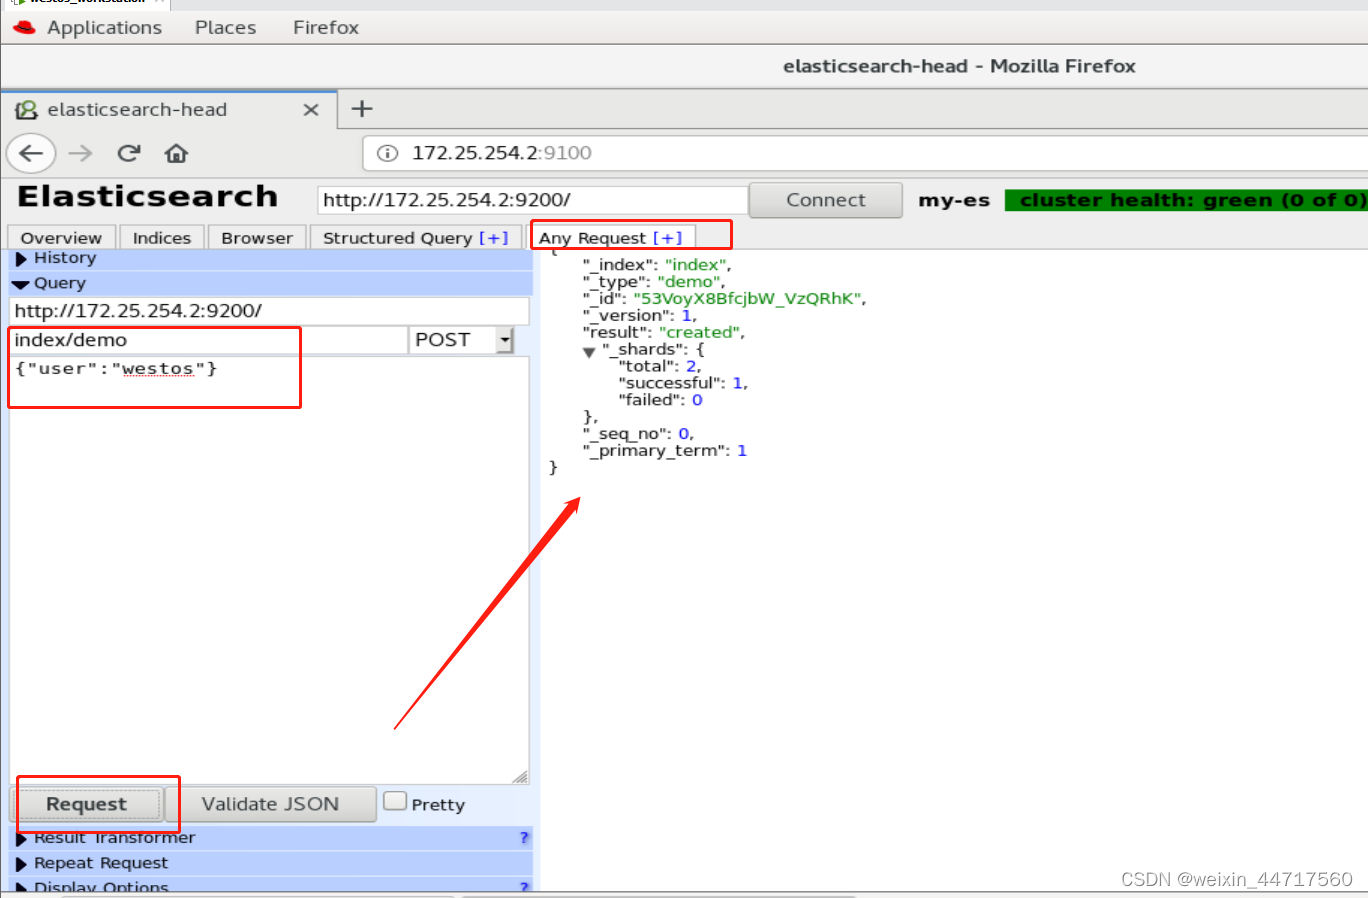Click the JSON request body text area
Image resolution: width=1368 pixels, height=898 pixels.
[x=269, y=570]
